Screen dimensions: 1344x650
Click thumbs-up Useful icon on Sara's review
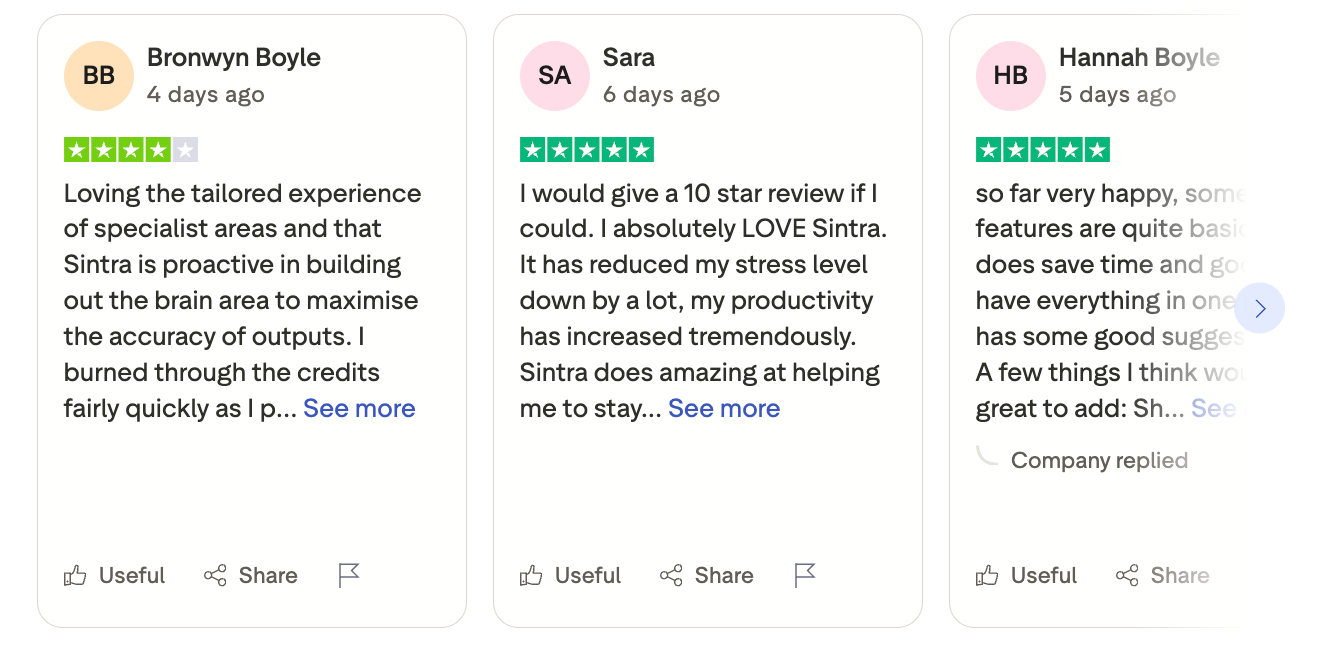coord(531,576)
